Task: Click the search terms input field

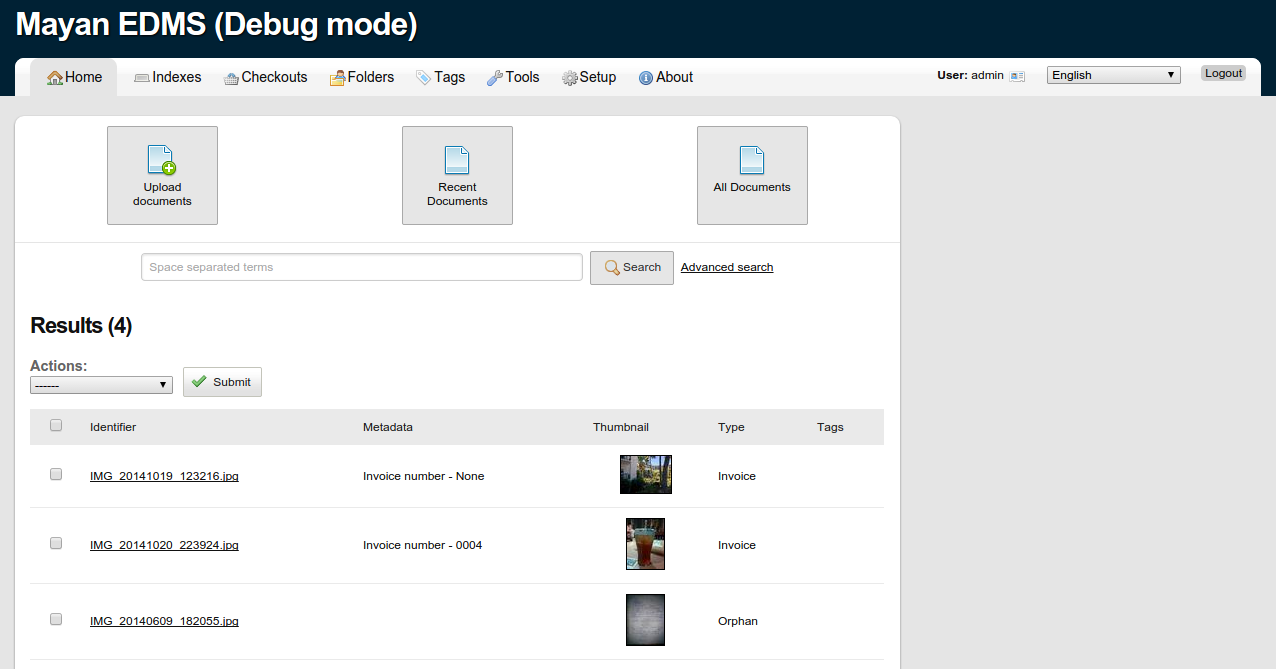Action: point(361,267)
